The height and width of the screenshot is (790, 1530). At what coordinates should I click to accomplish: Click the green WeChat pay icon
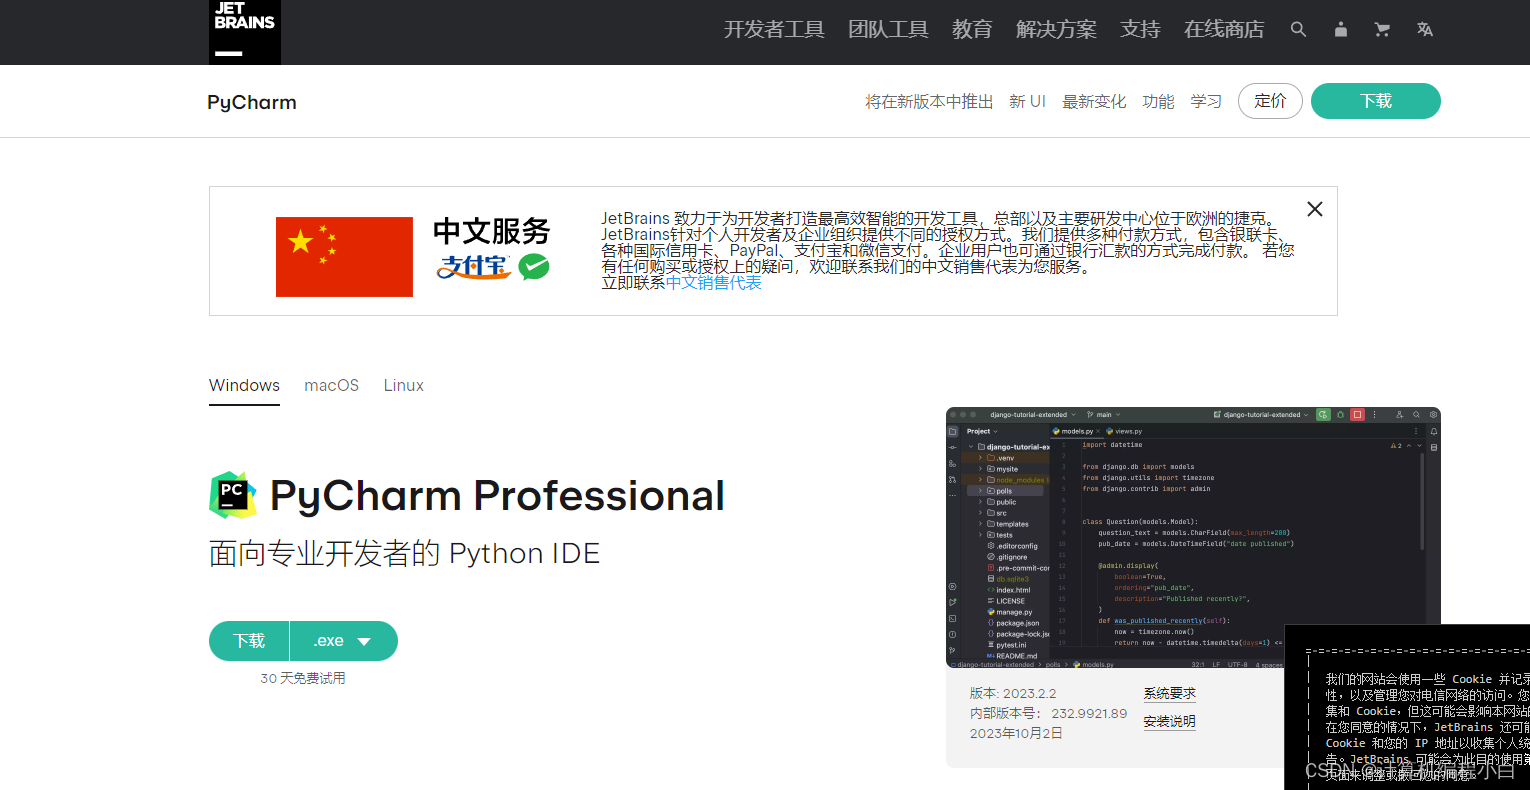click(x=534, y=267)
